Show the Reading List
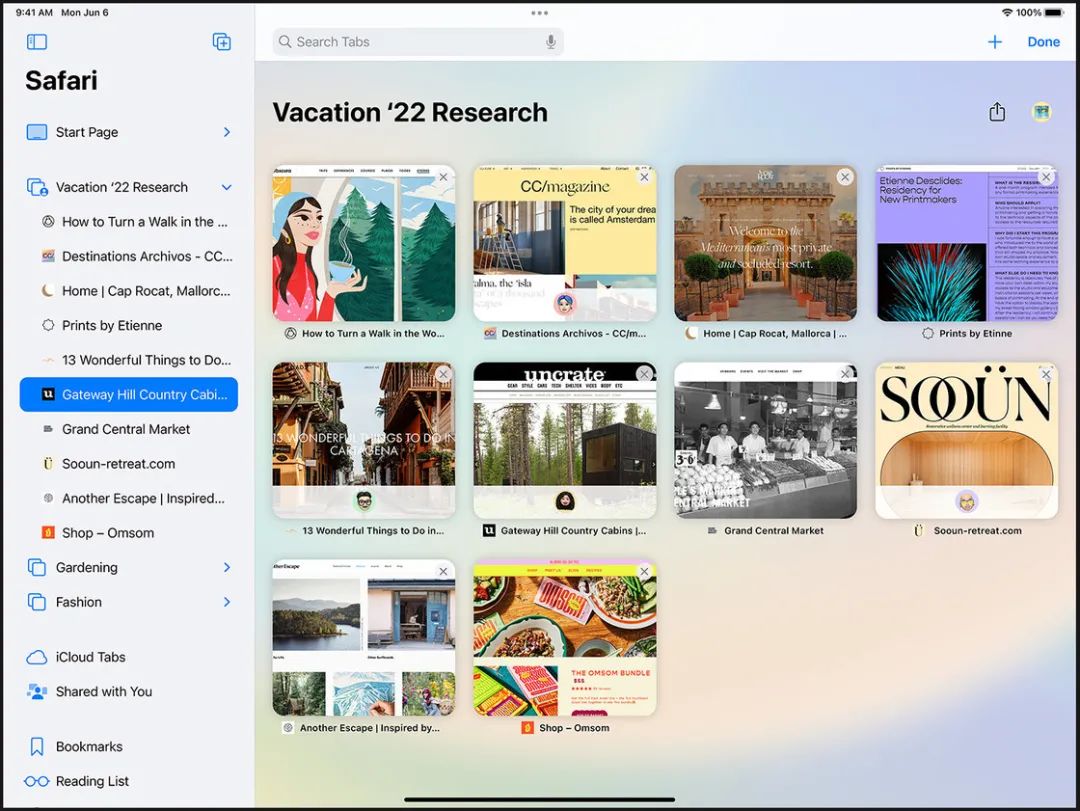This screenshot has width=1080, height=811. click(x=92, y=781)
